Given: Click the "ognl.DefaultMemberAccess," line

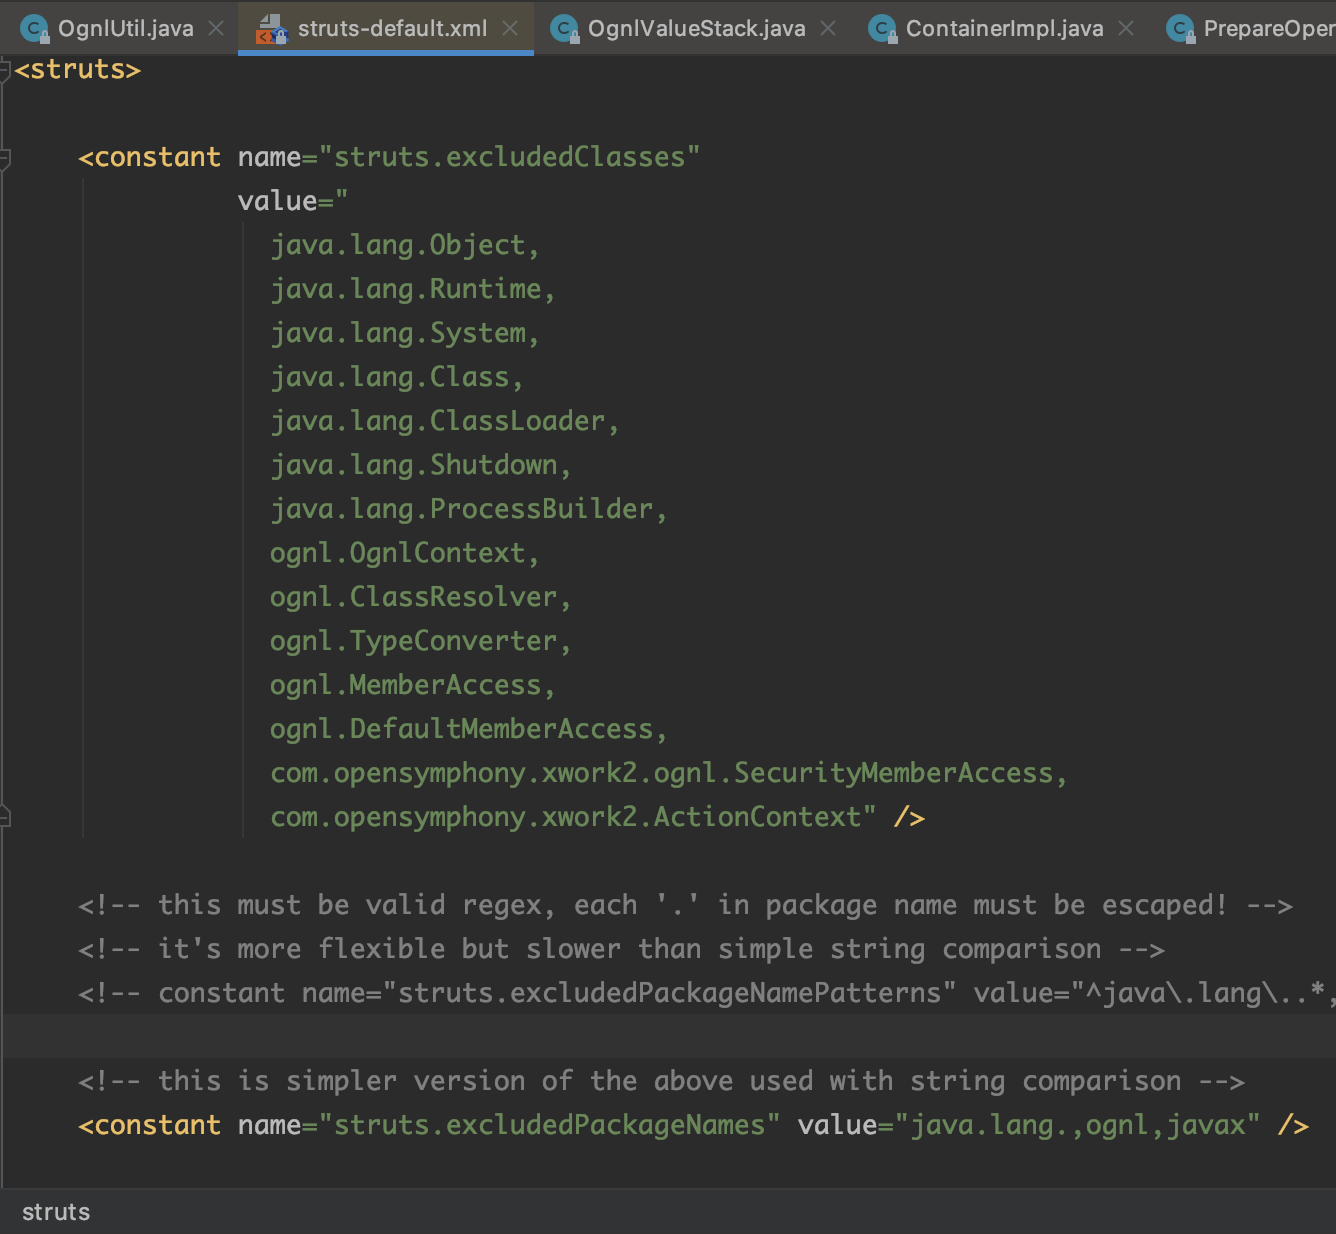Looking at the screenshot, I should 469,729.
